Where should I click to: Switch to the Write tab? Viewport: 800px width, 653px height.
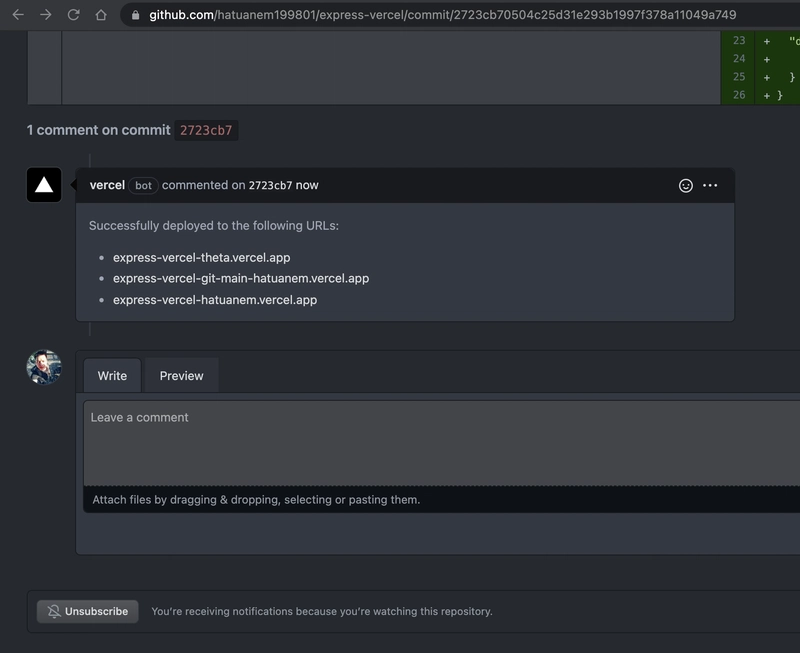[112, 375]
